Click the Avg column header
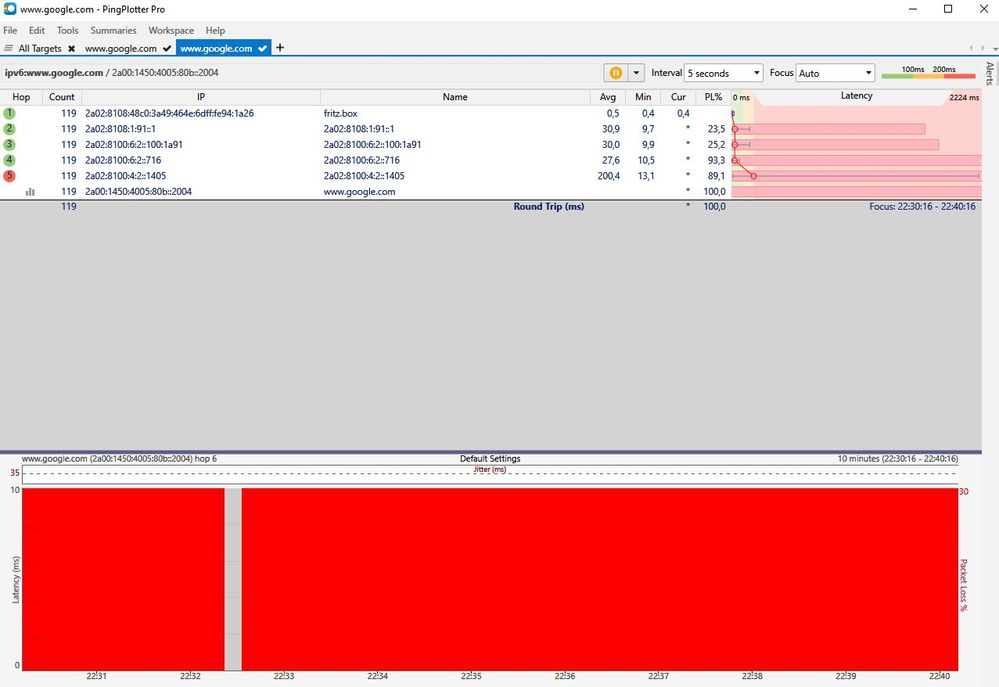The width and height of the screenshot is (999, 687). [608, 97]
